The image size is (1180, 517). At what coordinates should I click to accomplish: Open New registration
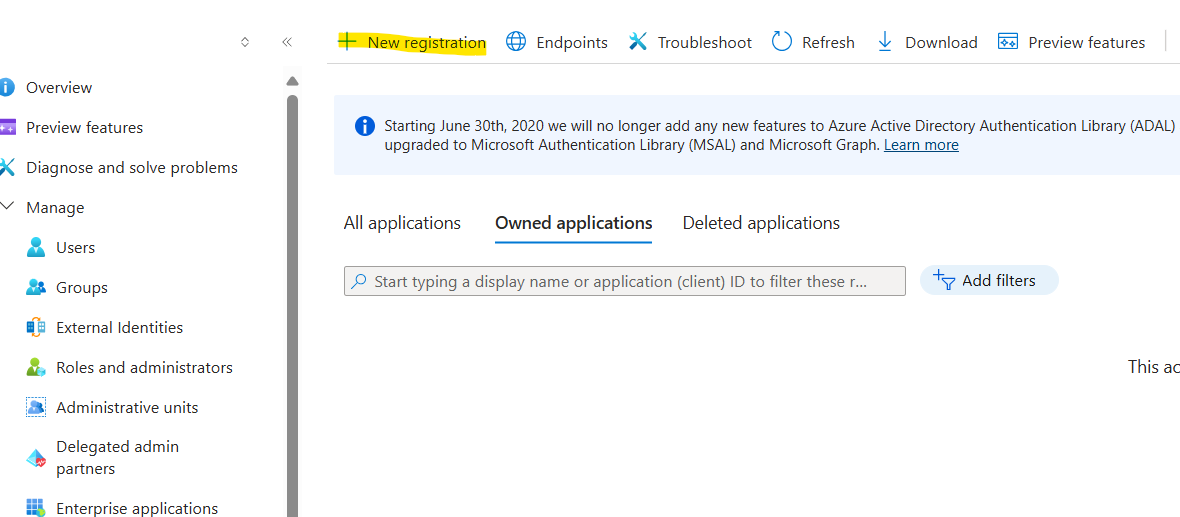[412, 43]
